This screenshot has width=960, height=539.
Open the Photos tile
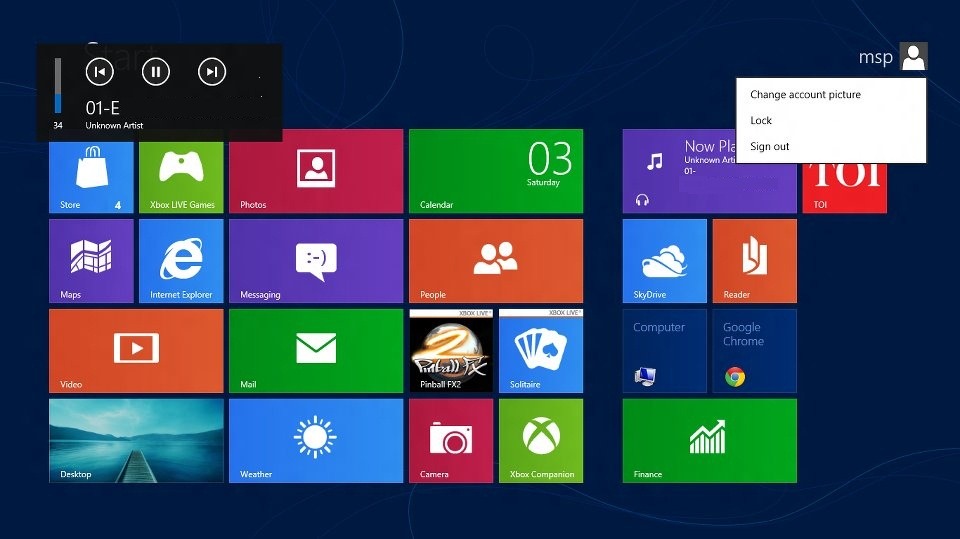(316, 172)
